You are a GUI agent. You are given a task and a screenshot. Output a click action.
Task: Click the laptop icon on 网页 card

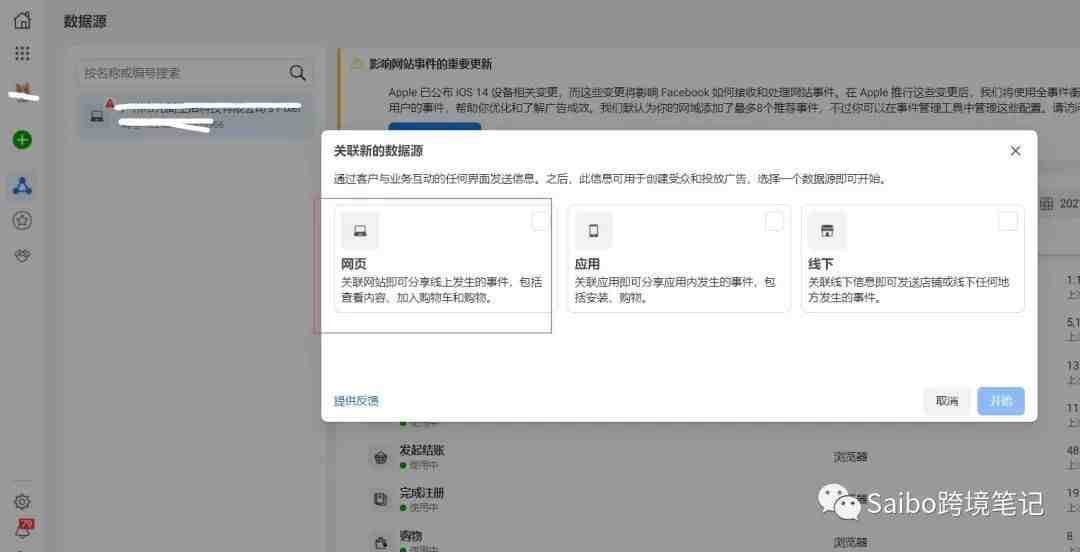pos(360,231)
